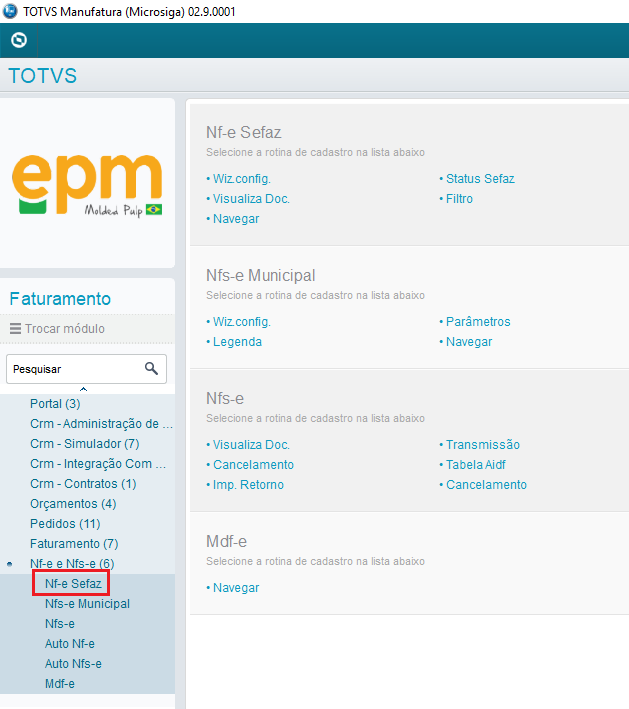629x709 pixels.
Task: Click the Nfs-e Municipal section heading
Action: (260, 275)
